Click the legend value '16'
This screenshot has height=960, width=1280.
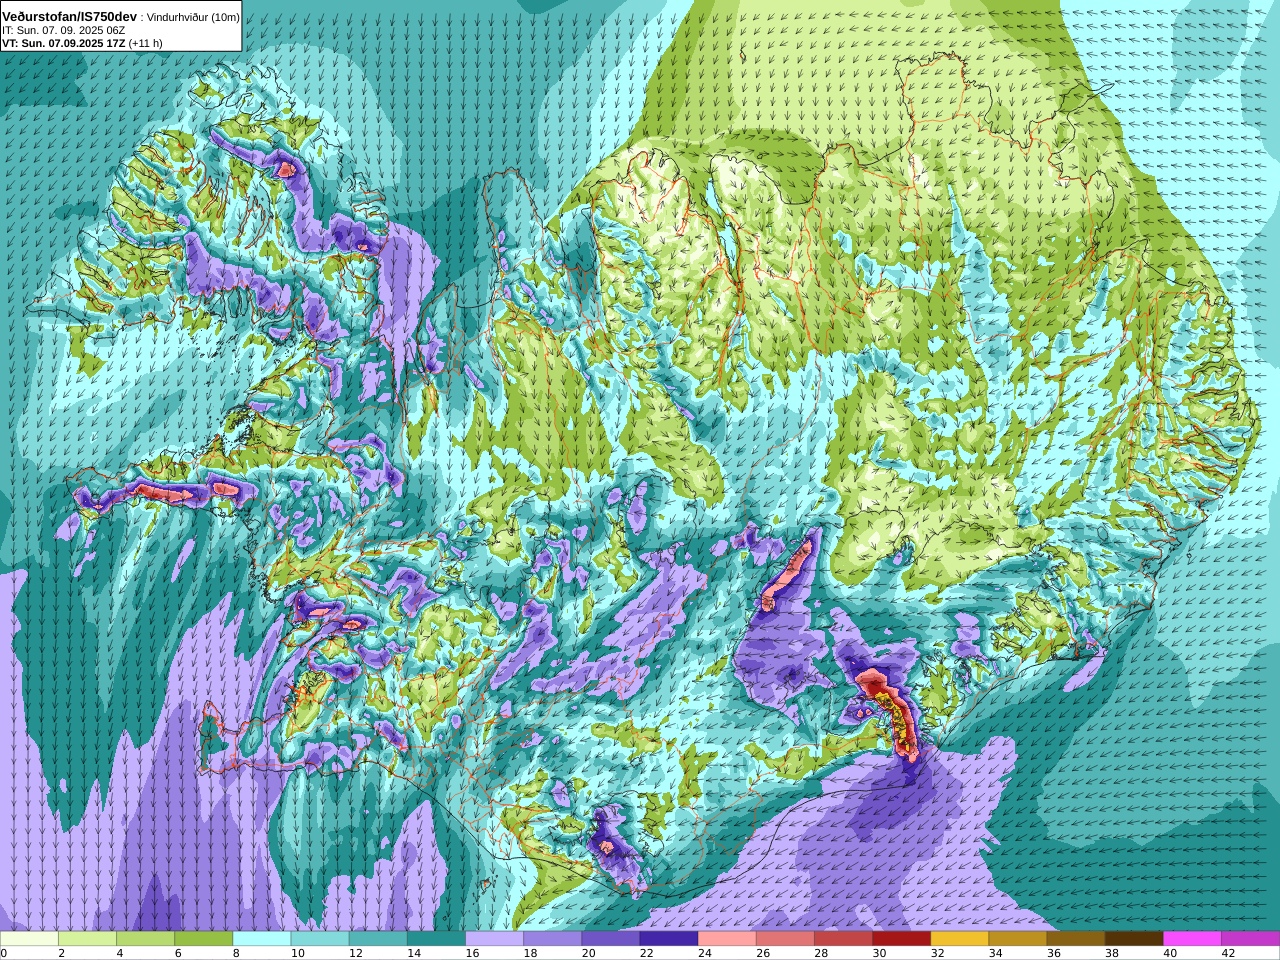point(472,954)
